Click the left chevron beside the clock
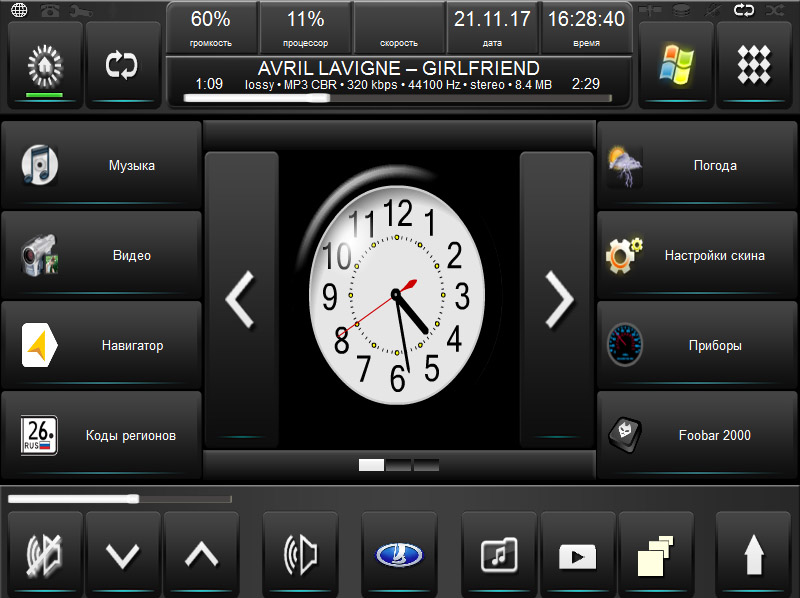 (x=241, y=298)
